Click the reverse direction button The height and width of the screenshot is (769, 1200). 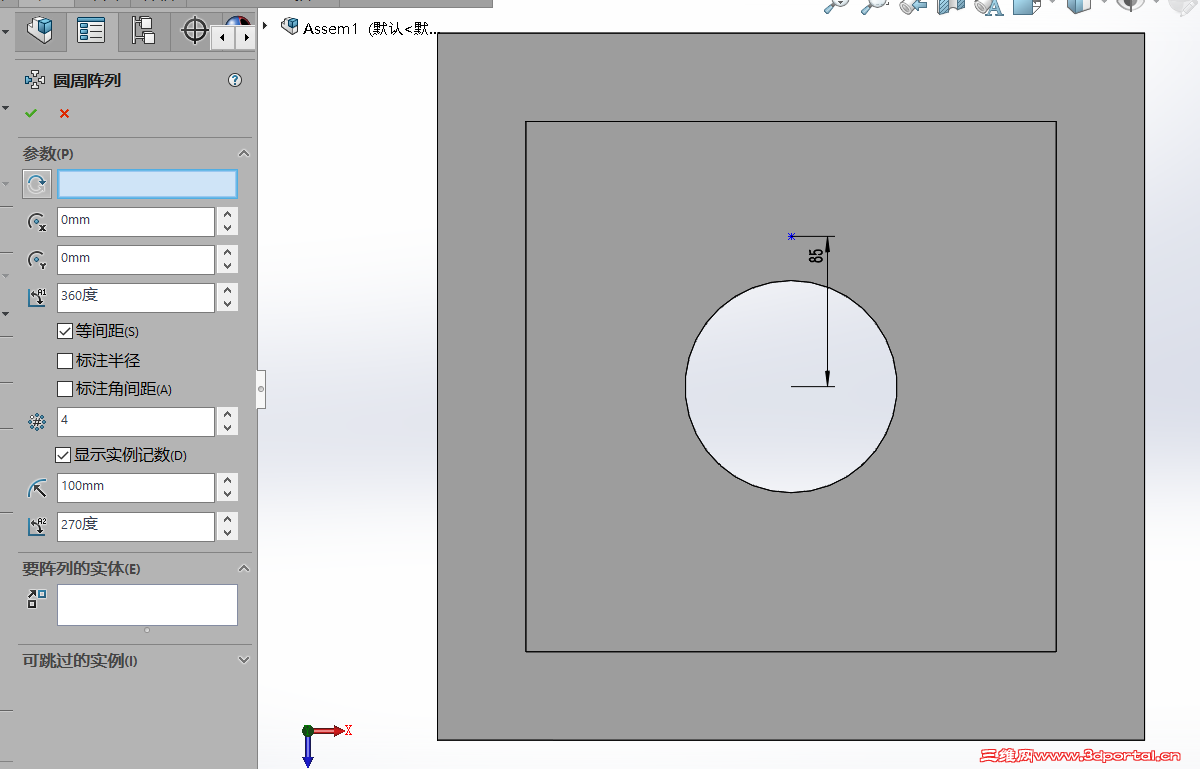pyautogui.click(x=37, y=184)
